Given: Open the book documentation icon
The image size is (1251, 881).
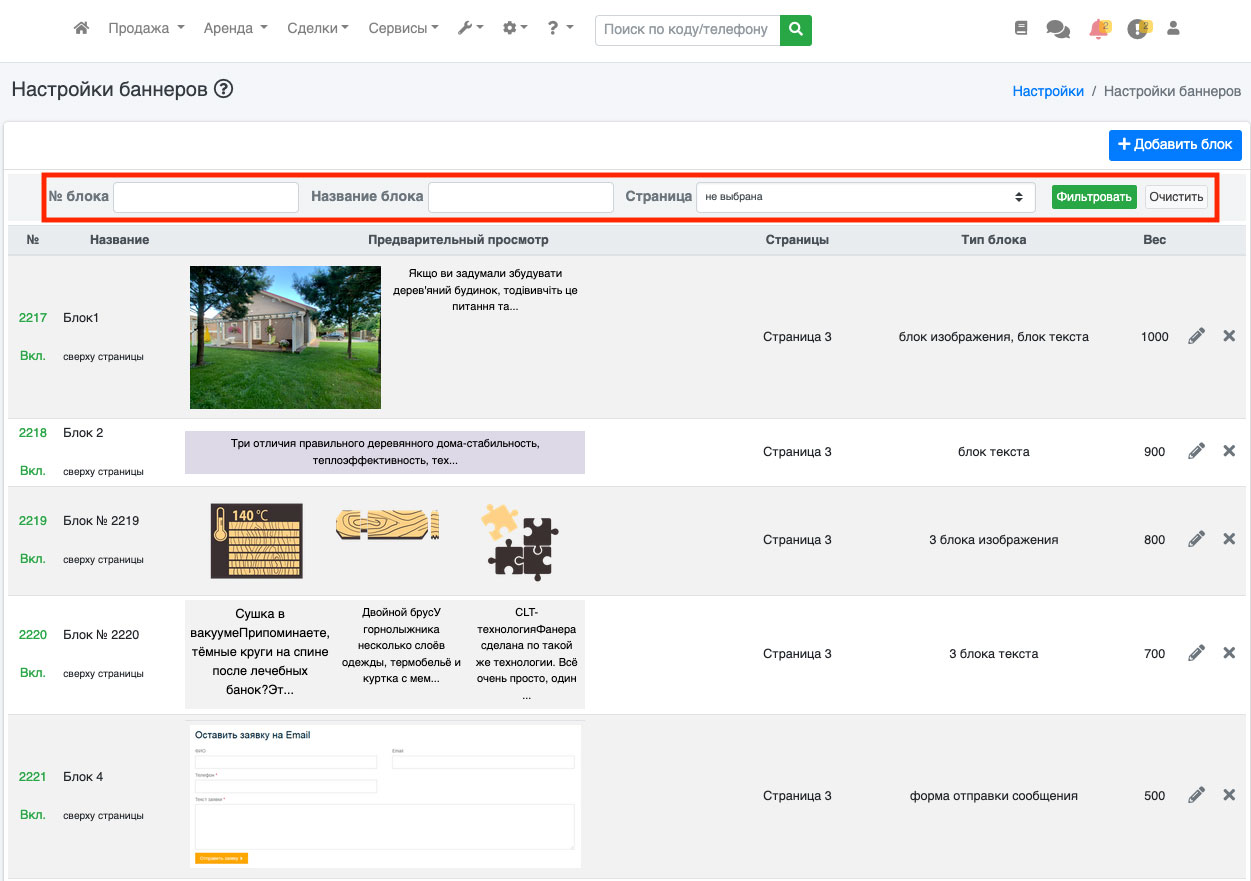Looking at the screenshot, I should coord(1021,29).
